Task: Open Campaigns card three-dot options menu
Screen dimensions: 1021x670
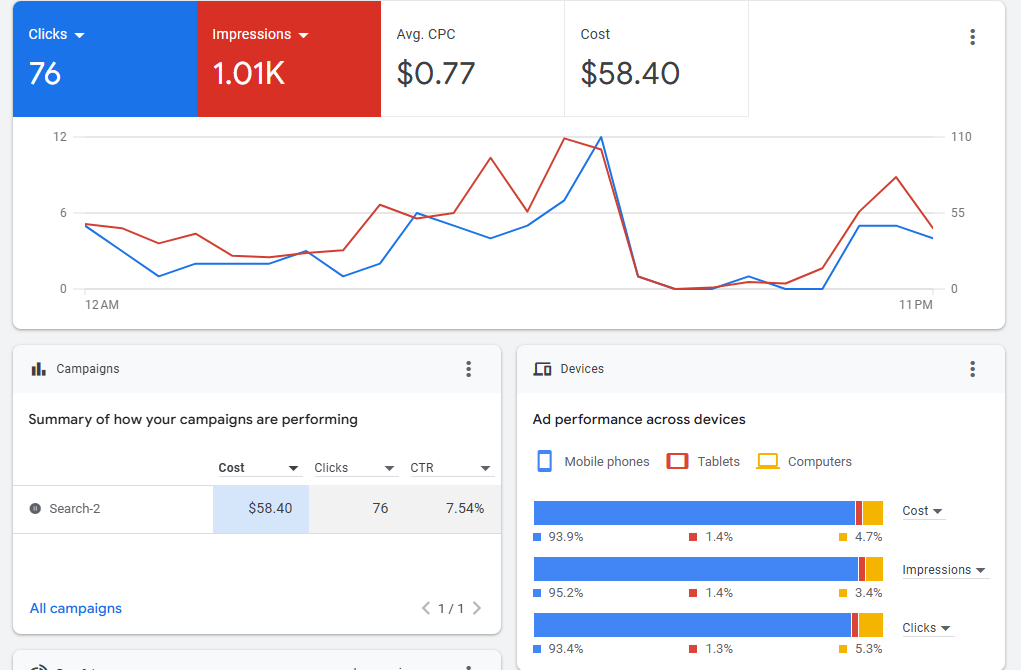Action: [x=468, y=369]
